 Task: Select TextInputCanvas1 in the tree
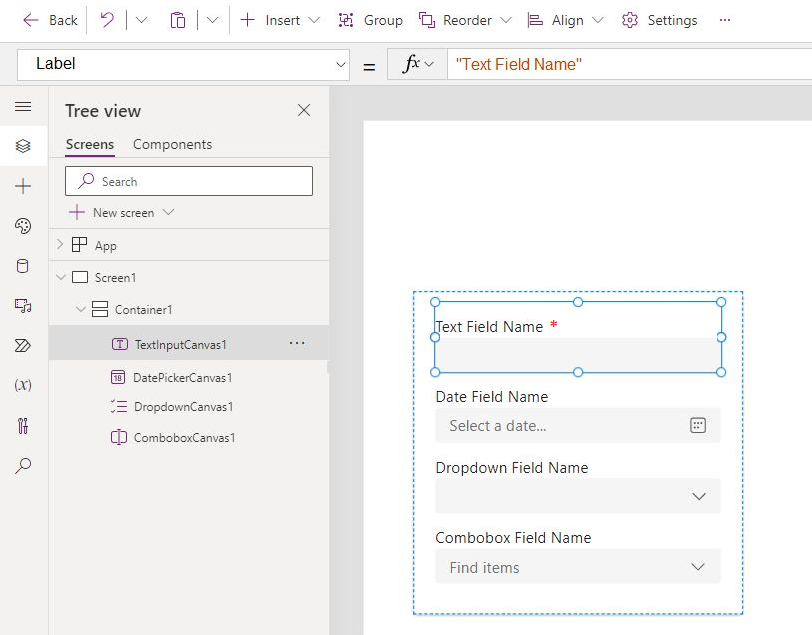(x=180, y=344)
